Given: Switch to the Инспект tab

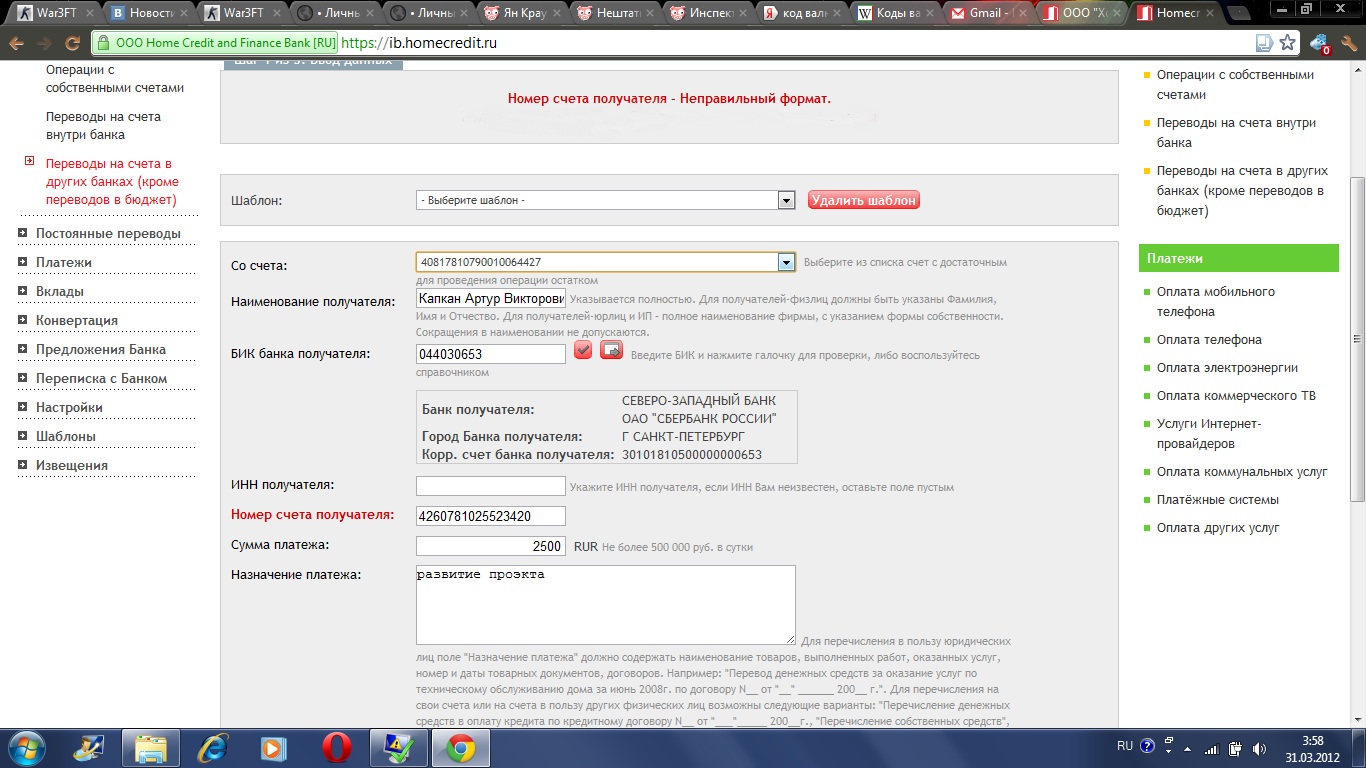Looking at the screenshot, I should [706, 14].
